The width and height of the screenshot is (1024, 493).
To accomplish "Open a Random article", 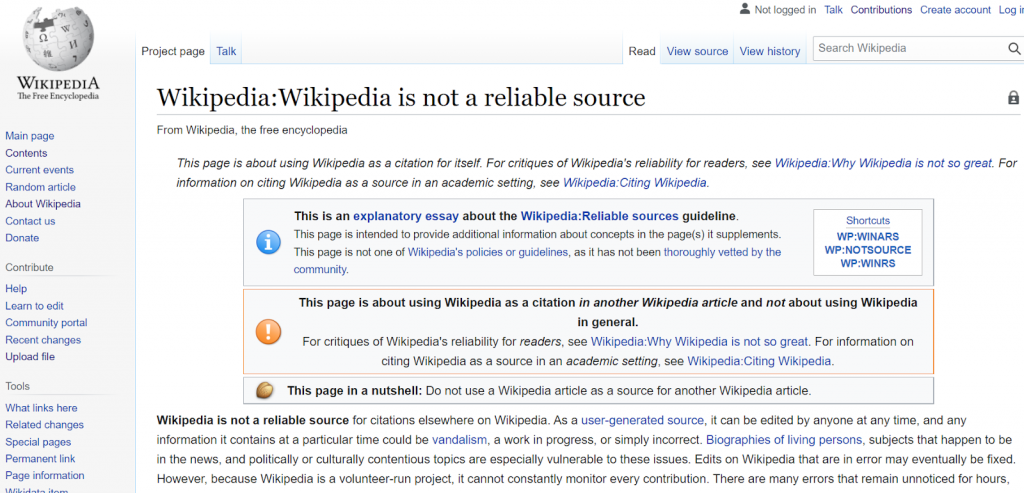I will [x=40, y=187].
